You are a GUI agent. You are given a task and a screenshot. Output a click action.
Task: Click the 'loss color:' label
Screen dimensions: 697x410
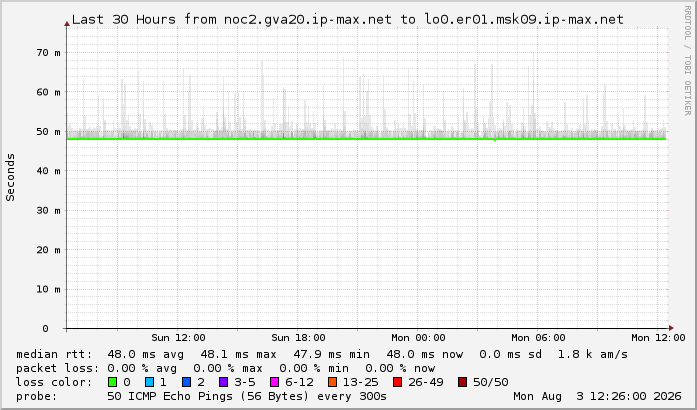pos(54,382)
